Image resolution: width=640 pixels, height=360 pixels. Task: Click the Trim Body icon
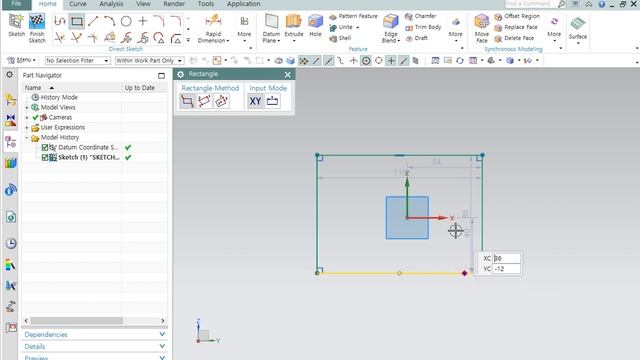(409, 28)
